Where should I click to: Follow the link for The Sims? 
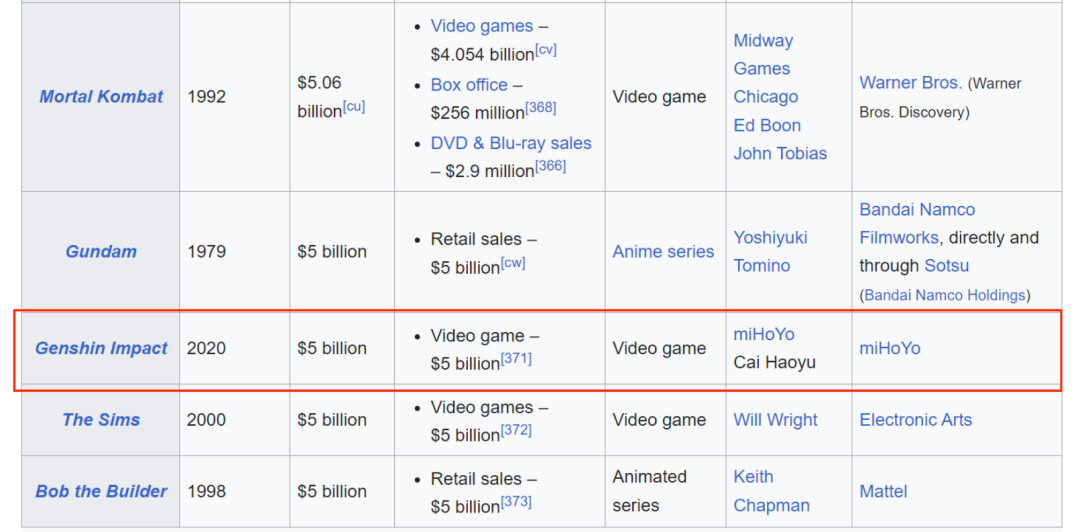point(101,420)
